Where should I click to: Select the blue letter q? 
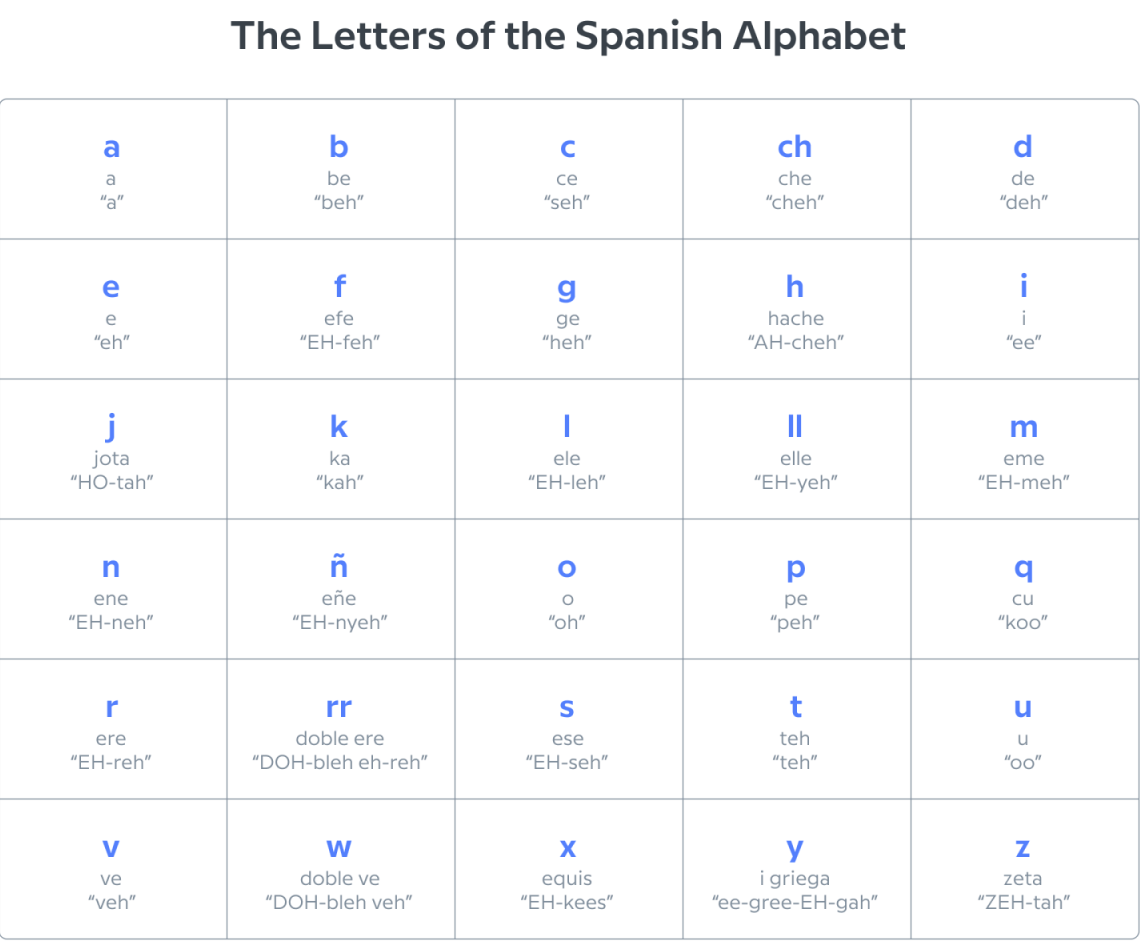point(1024,569)
